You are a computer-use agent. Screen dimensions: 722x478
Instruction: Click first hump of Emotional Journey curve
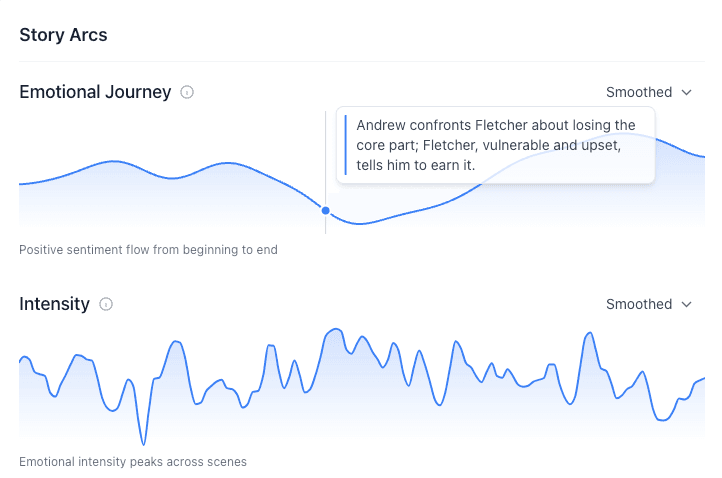(x=112, y=162)
